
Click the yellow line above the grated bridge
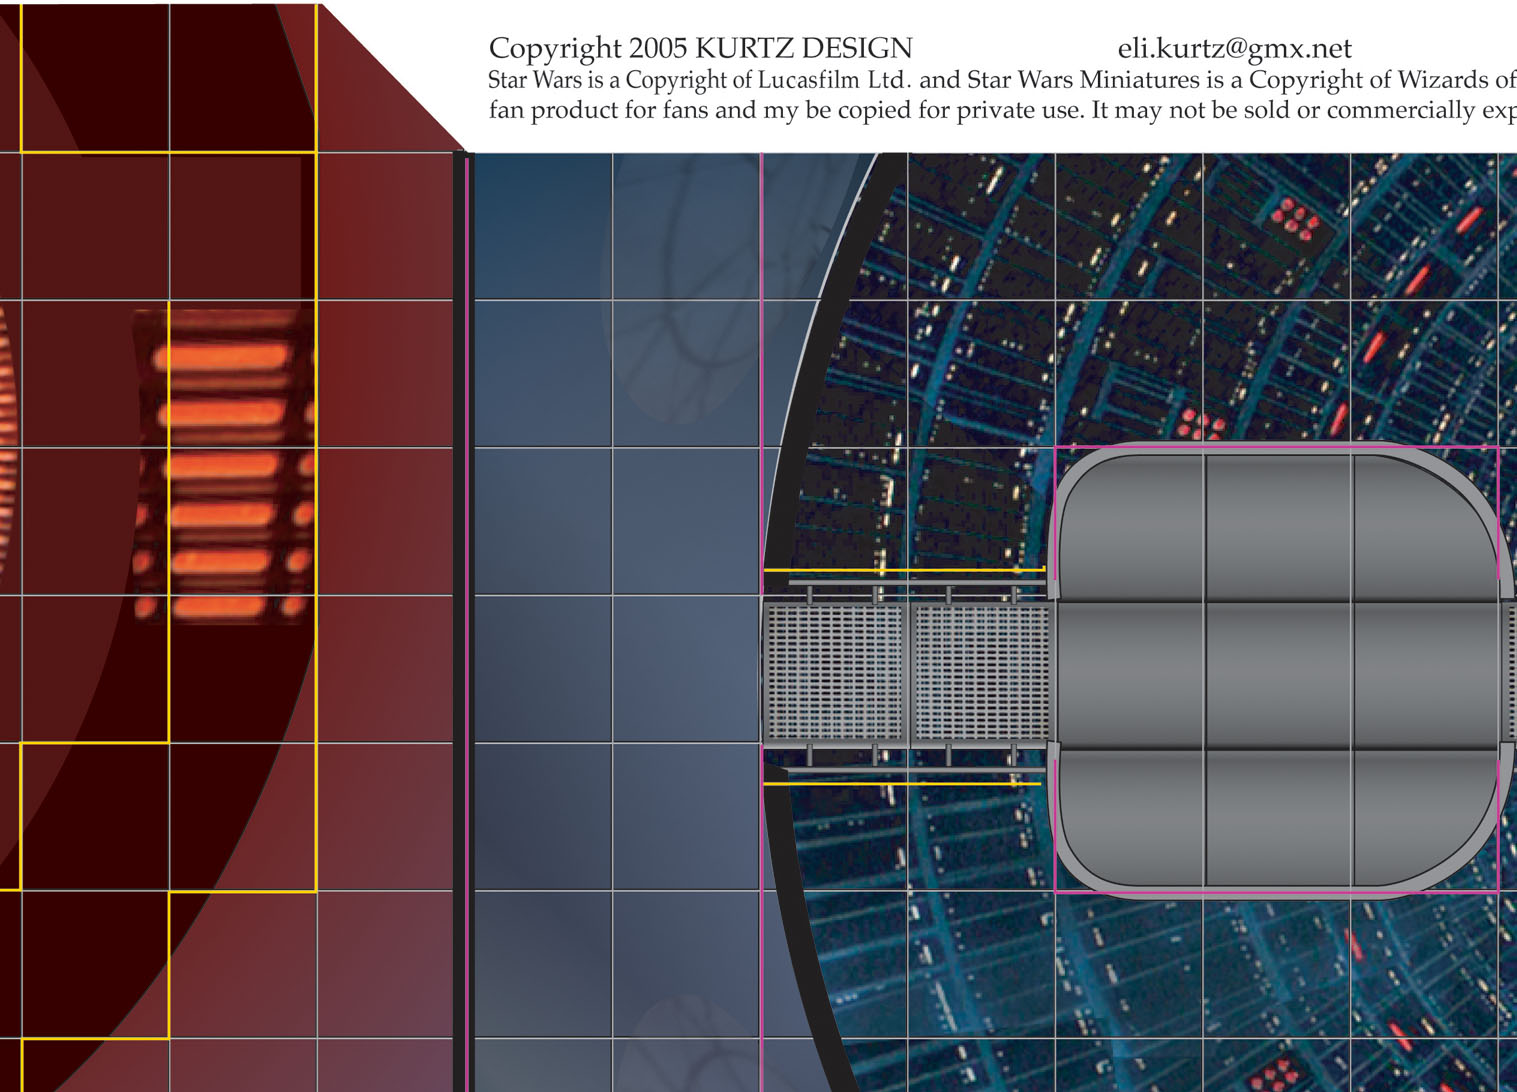pyautogui.click(x=903, y=570)
